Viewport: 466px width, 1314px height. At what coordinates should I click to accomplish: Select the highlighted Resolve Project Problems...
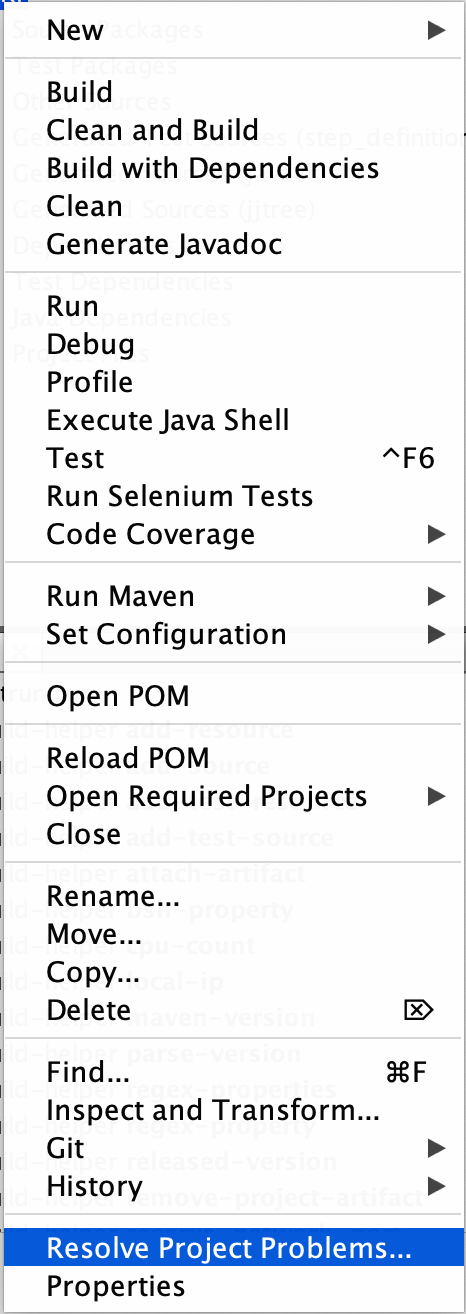coord(233,1248)
